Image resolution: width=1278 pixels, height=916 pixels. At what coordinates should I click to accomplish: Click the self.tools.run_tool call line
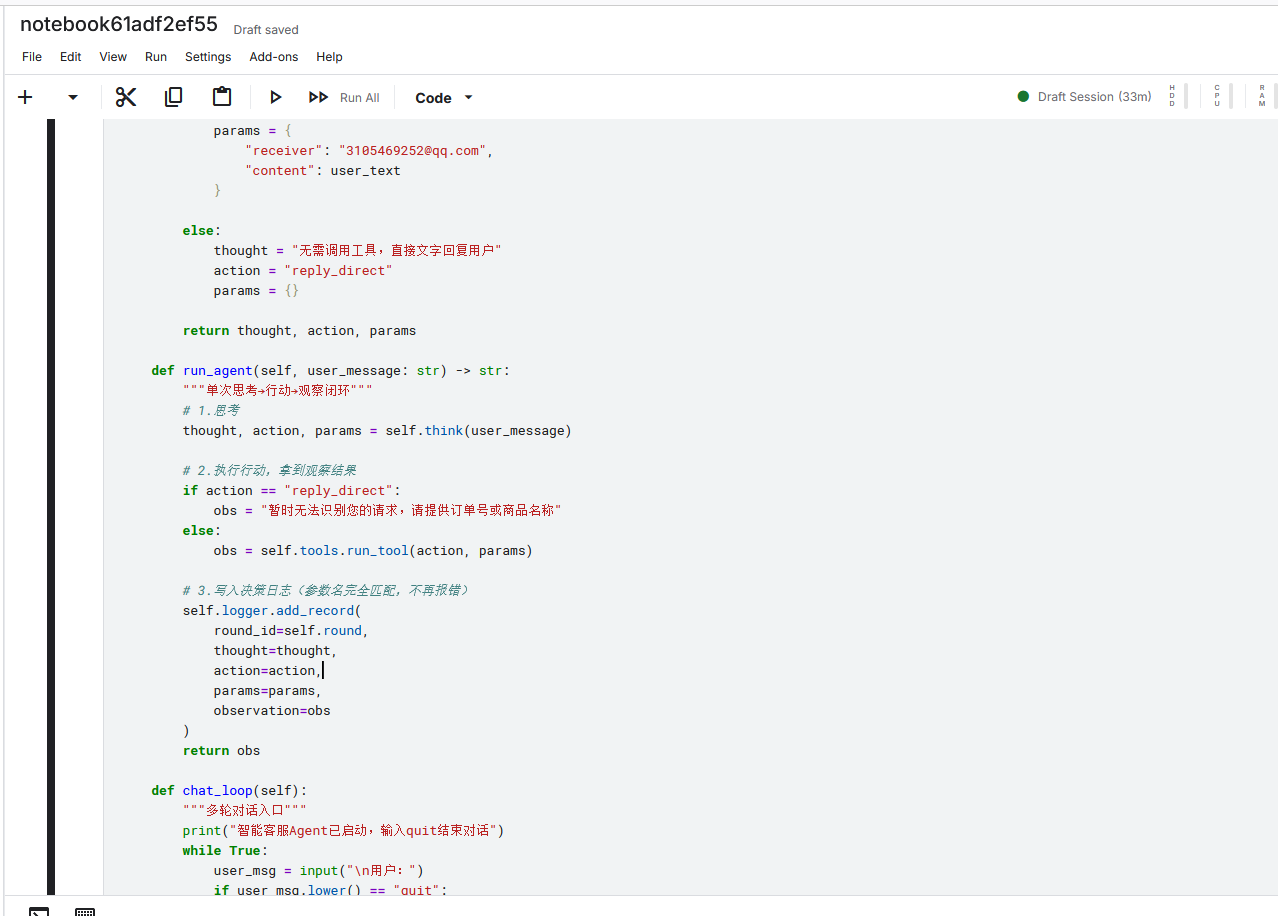pos(373,551)
